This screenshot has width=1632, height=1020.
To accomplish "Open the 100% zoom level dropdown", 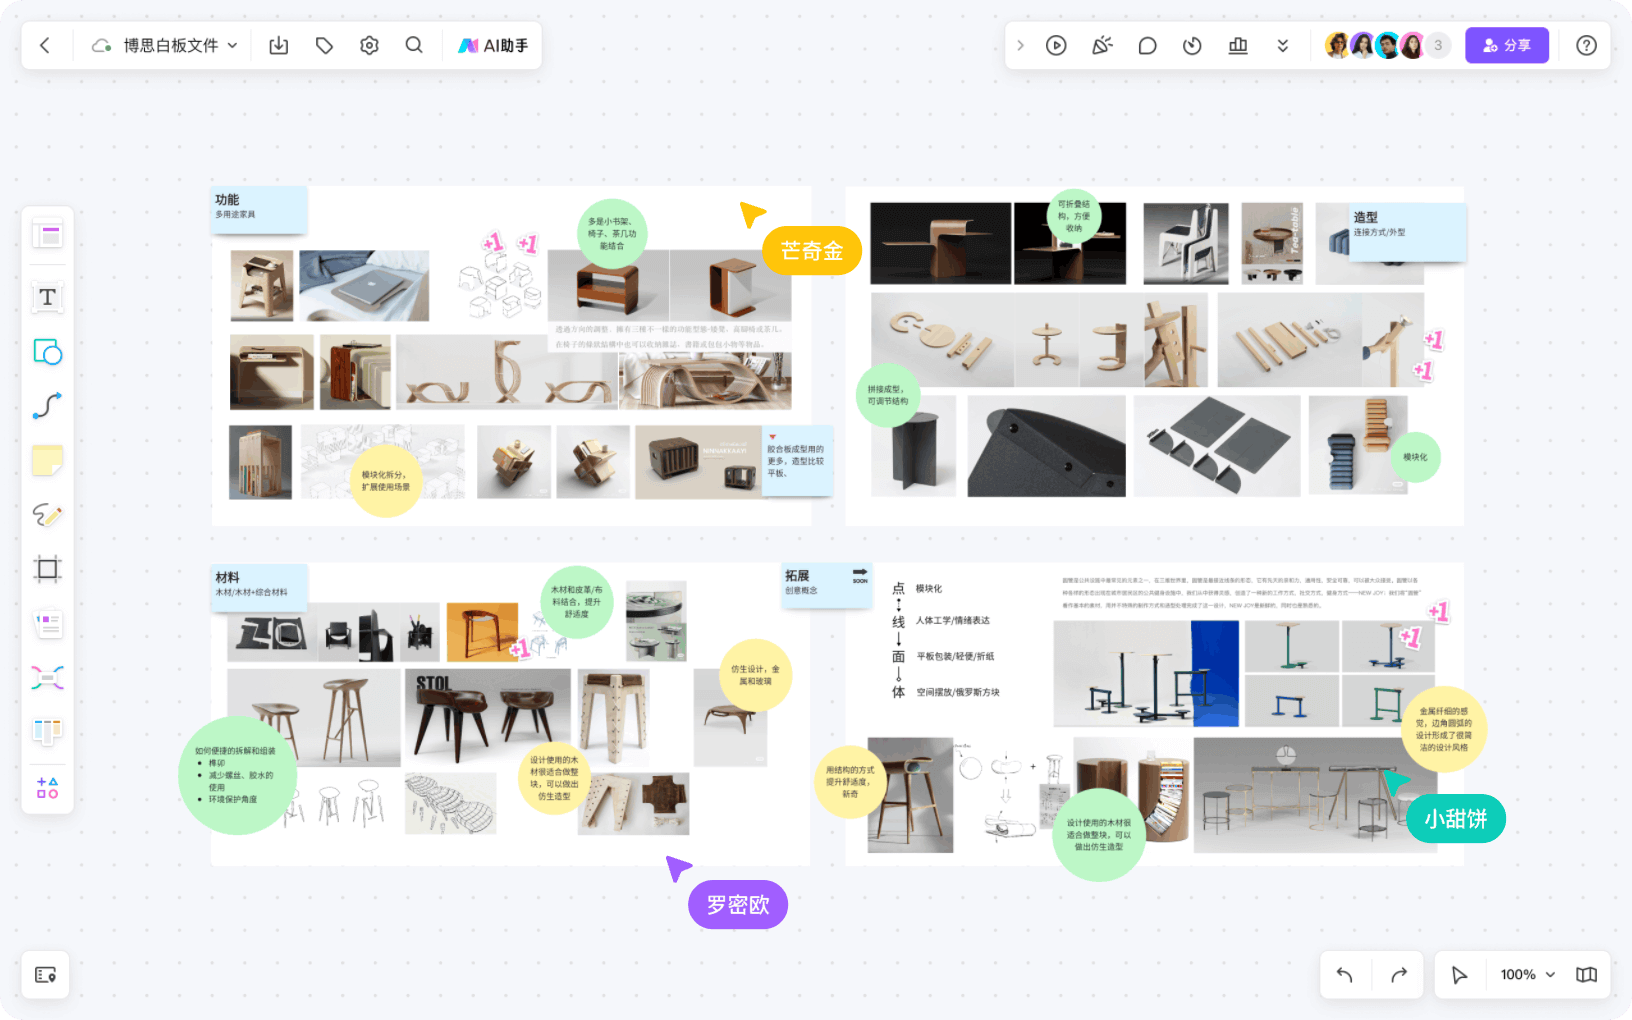I will [1527, 975].
